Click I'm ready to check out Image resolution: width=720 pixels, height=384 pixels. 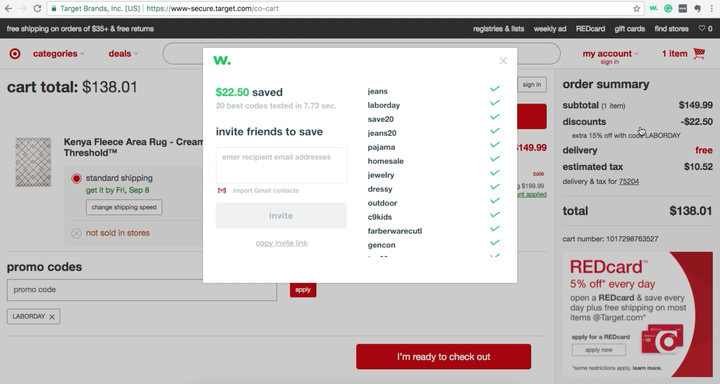tap(444, 356)
